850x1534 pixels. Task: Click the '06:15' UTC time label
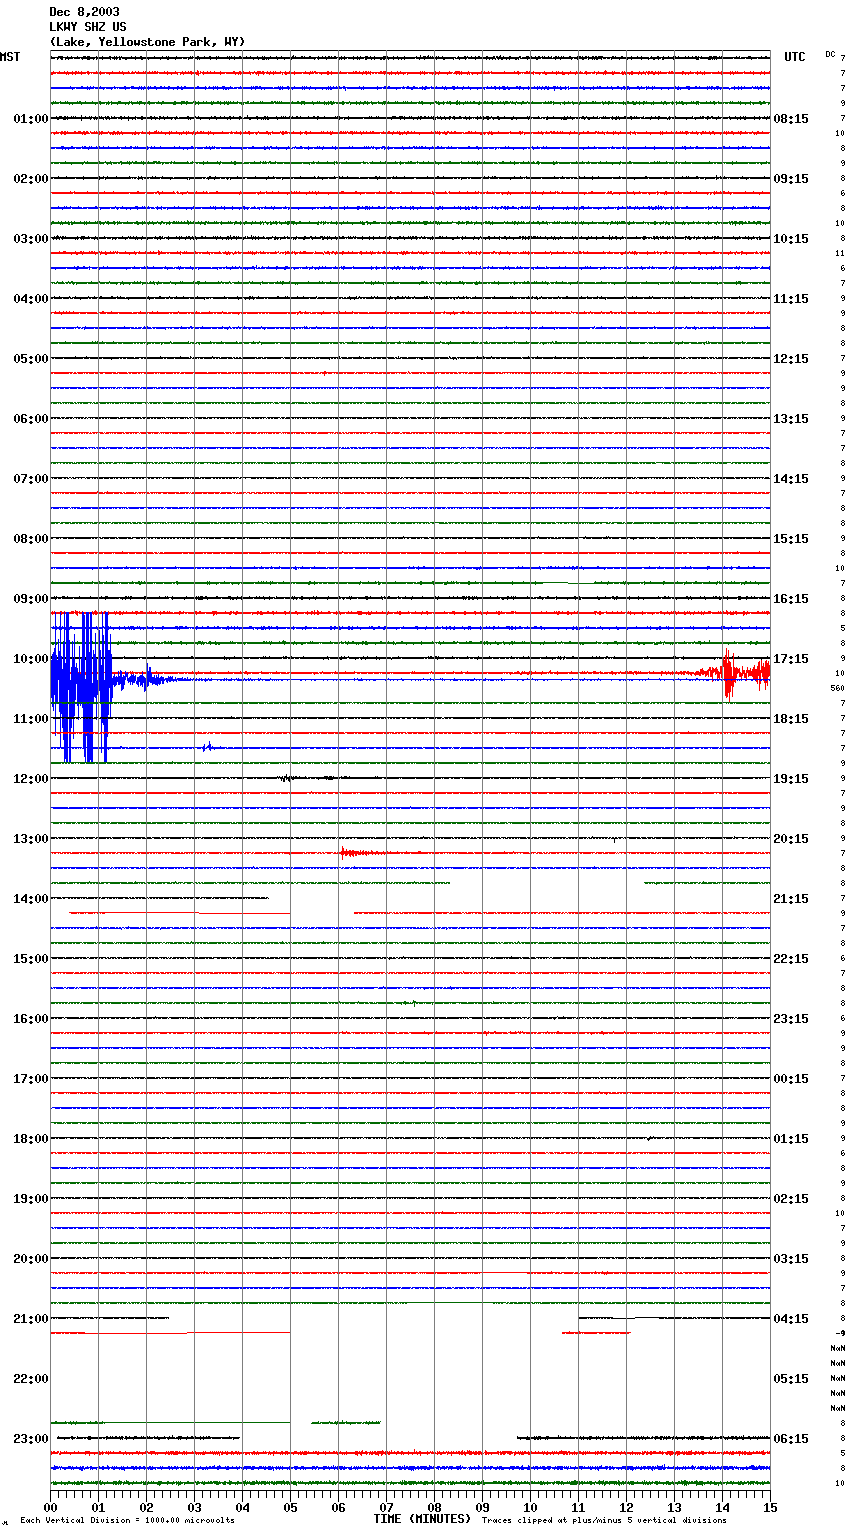(791, 1439)
